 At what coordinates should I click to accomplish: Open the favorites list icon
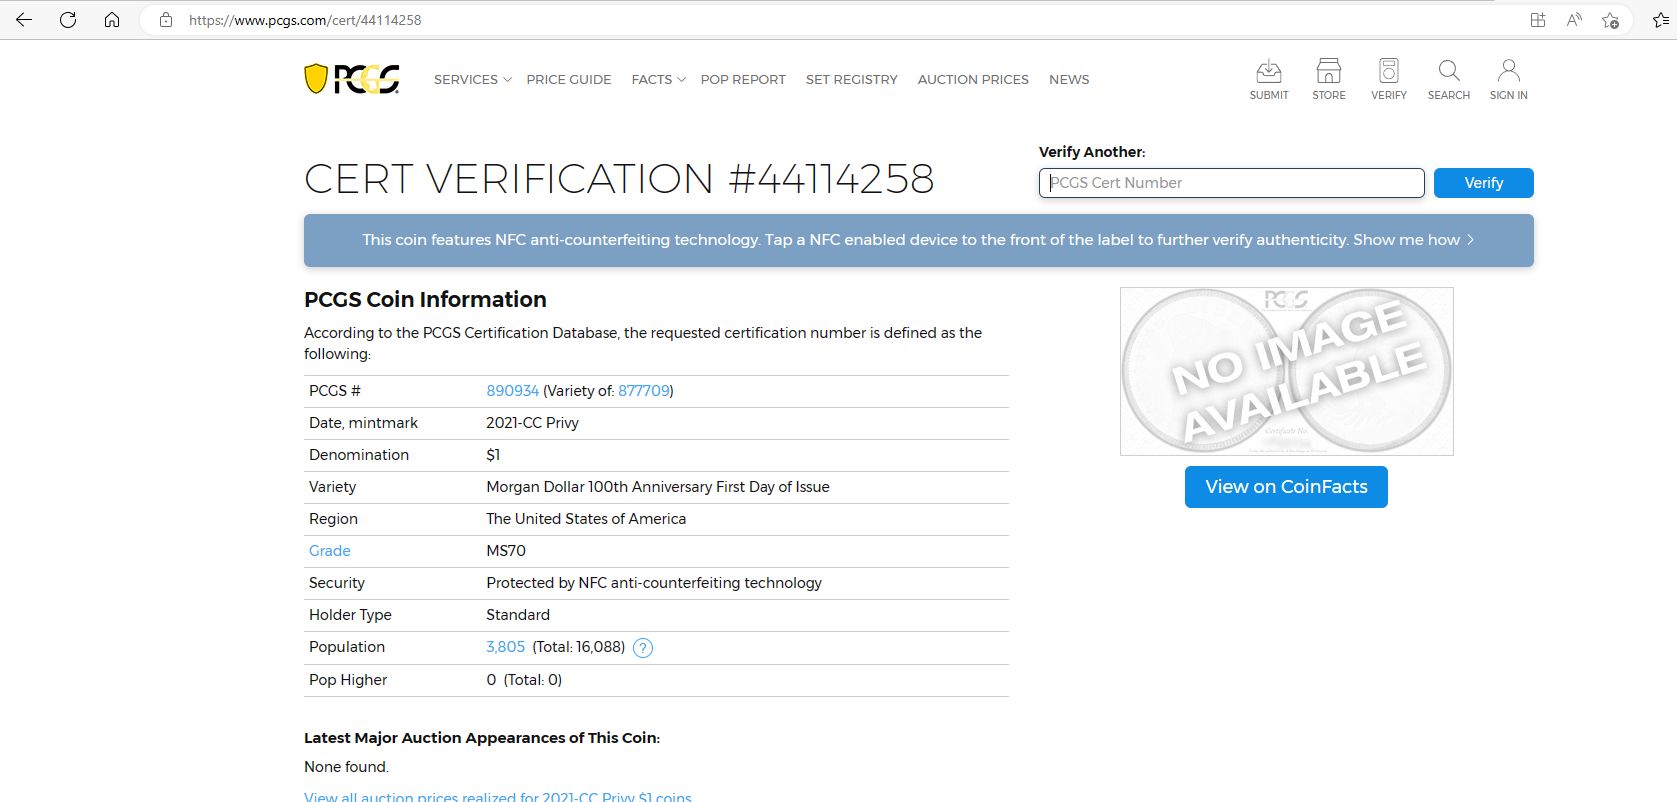pyautogui.click(x=1660, y=20)
